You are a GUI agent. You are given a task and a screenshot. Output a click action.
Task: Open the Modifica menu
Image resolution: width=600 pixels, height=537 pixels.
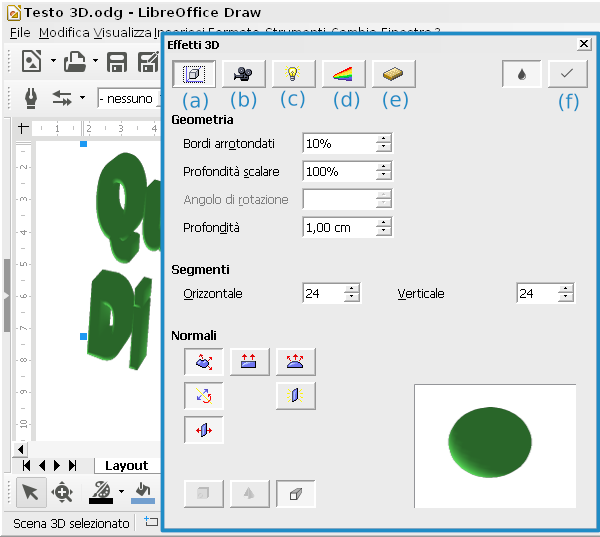point(64,33)
